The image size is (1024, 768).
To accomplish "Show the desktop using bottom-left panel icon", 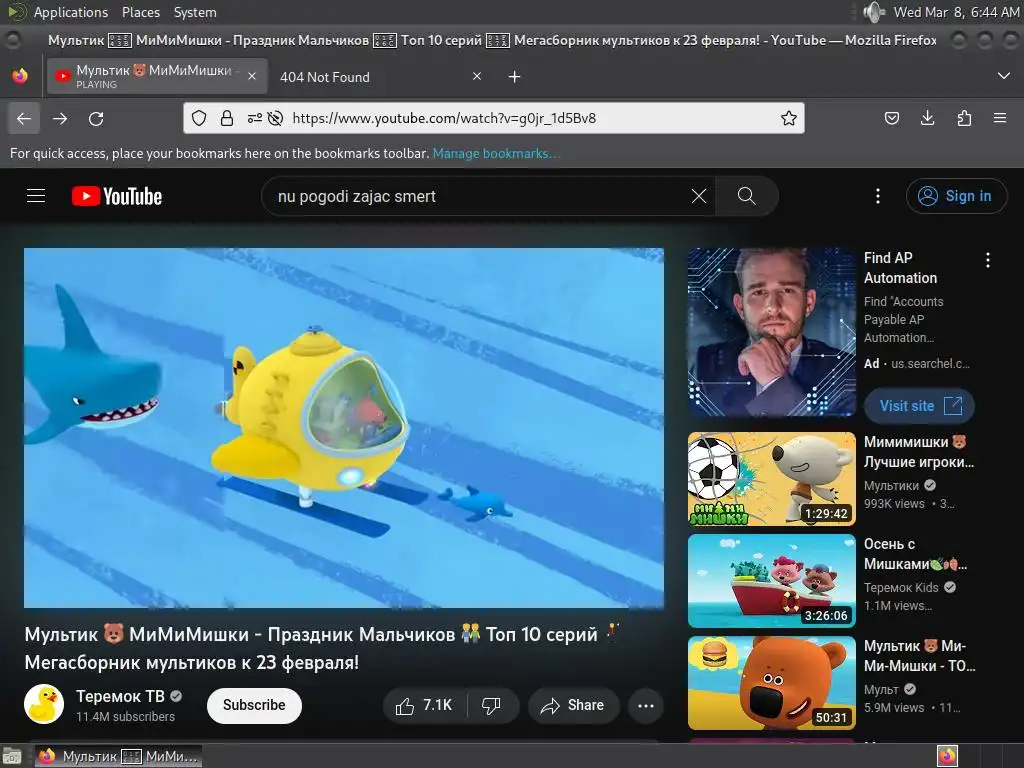I will point(12,756).
